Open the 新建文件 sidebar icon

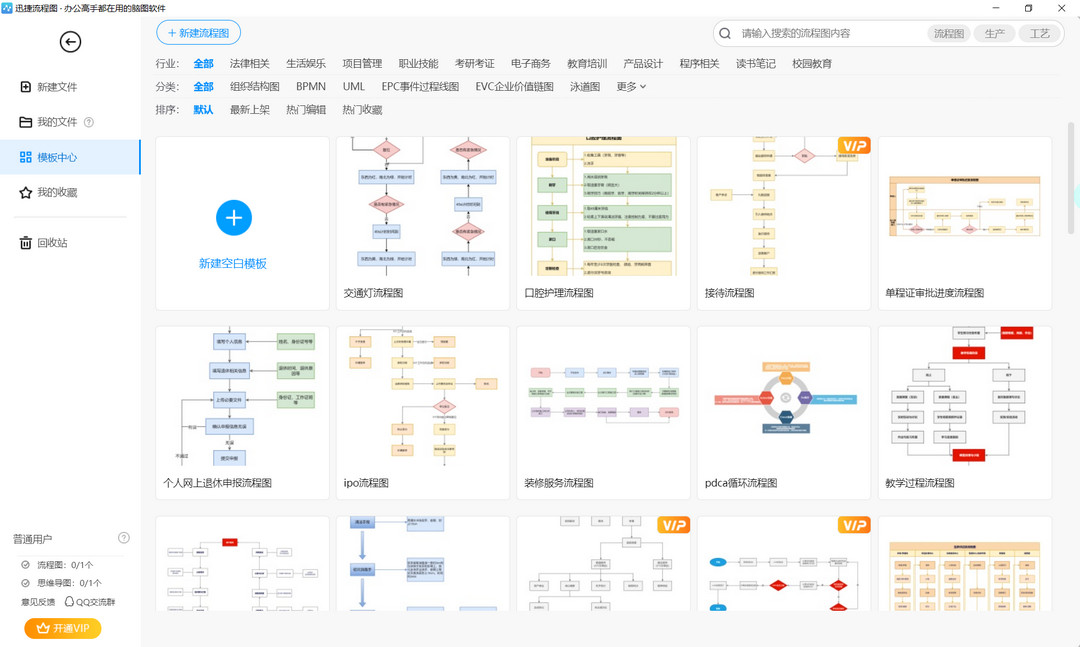coord(26,86)
